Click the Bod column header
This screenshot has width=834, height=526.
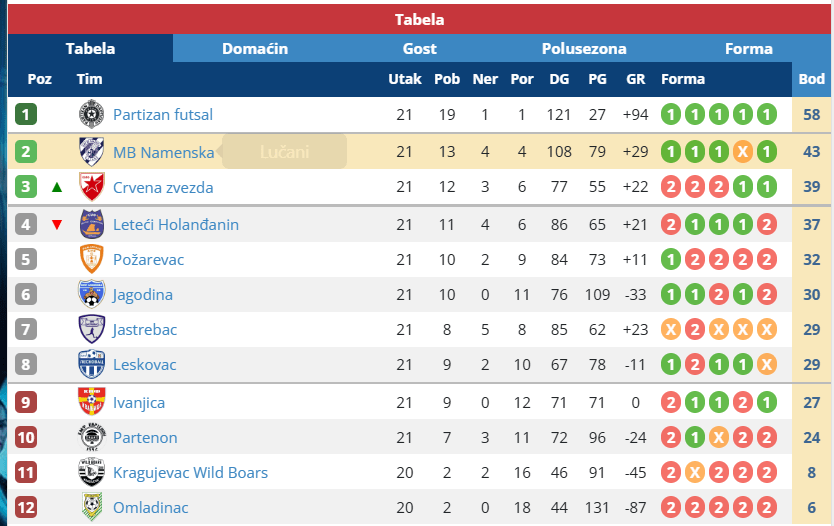[x=811, y=79]
